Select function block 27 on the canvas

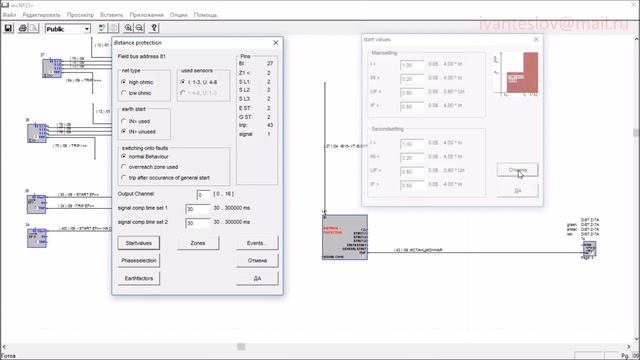coord(52,68)
